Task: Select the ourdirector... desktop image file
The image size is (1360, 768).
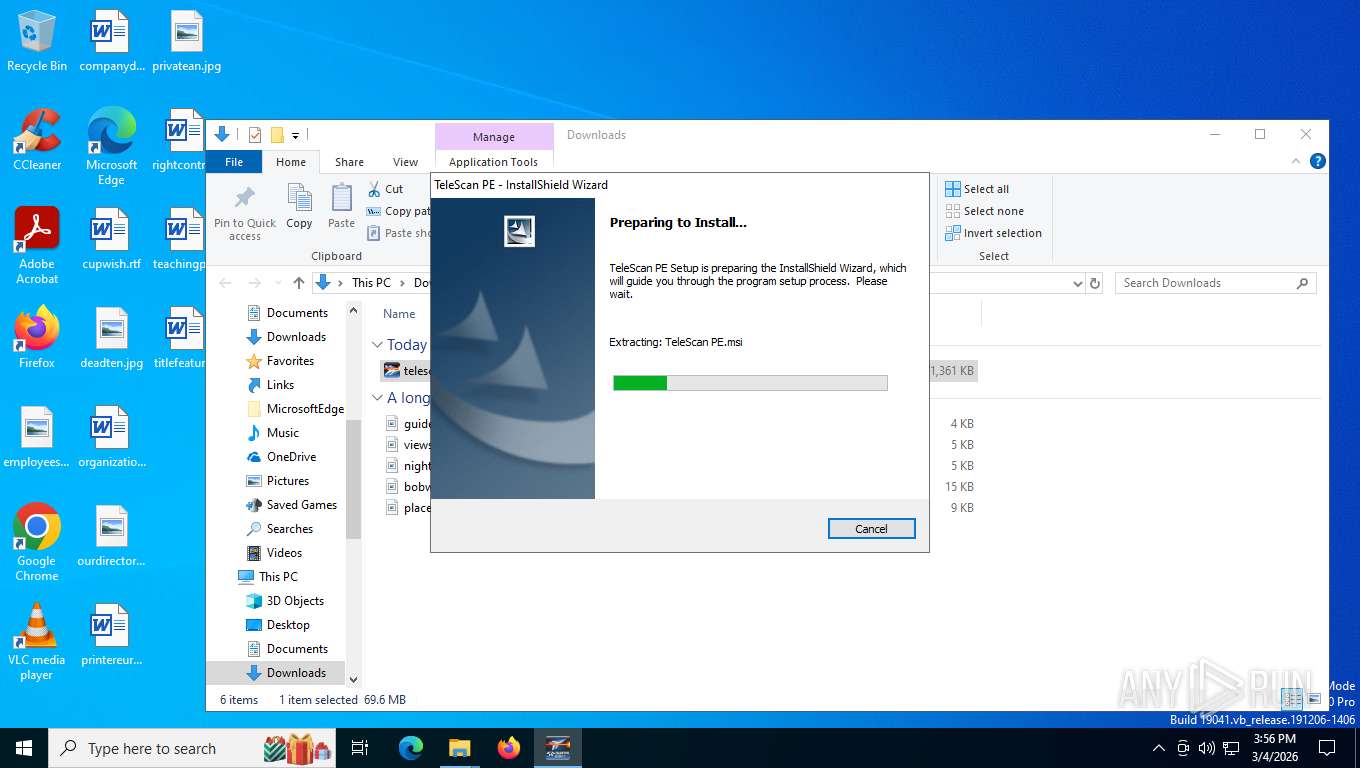Action: (111, 536)
